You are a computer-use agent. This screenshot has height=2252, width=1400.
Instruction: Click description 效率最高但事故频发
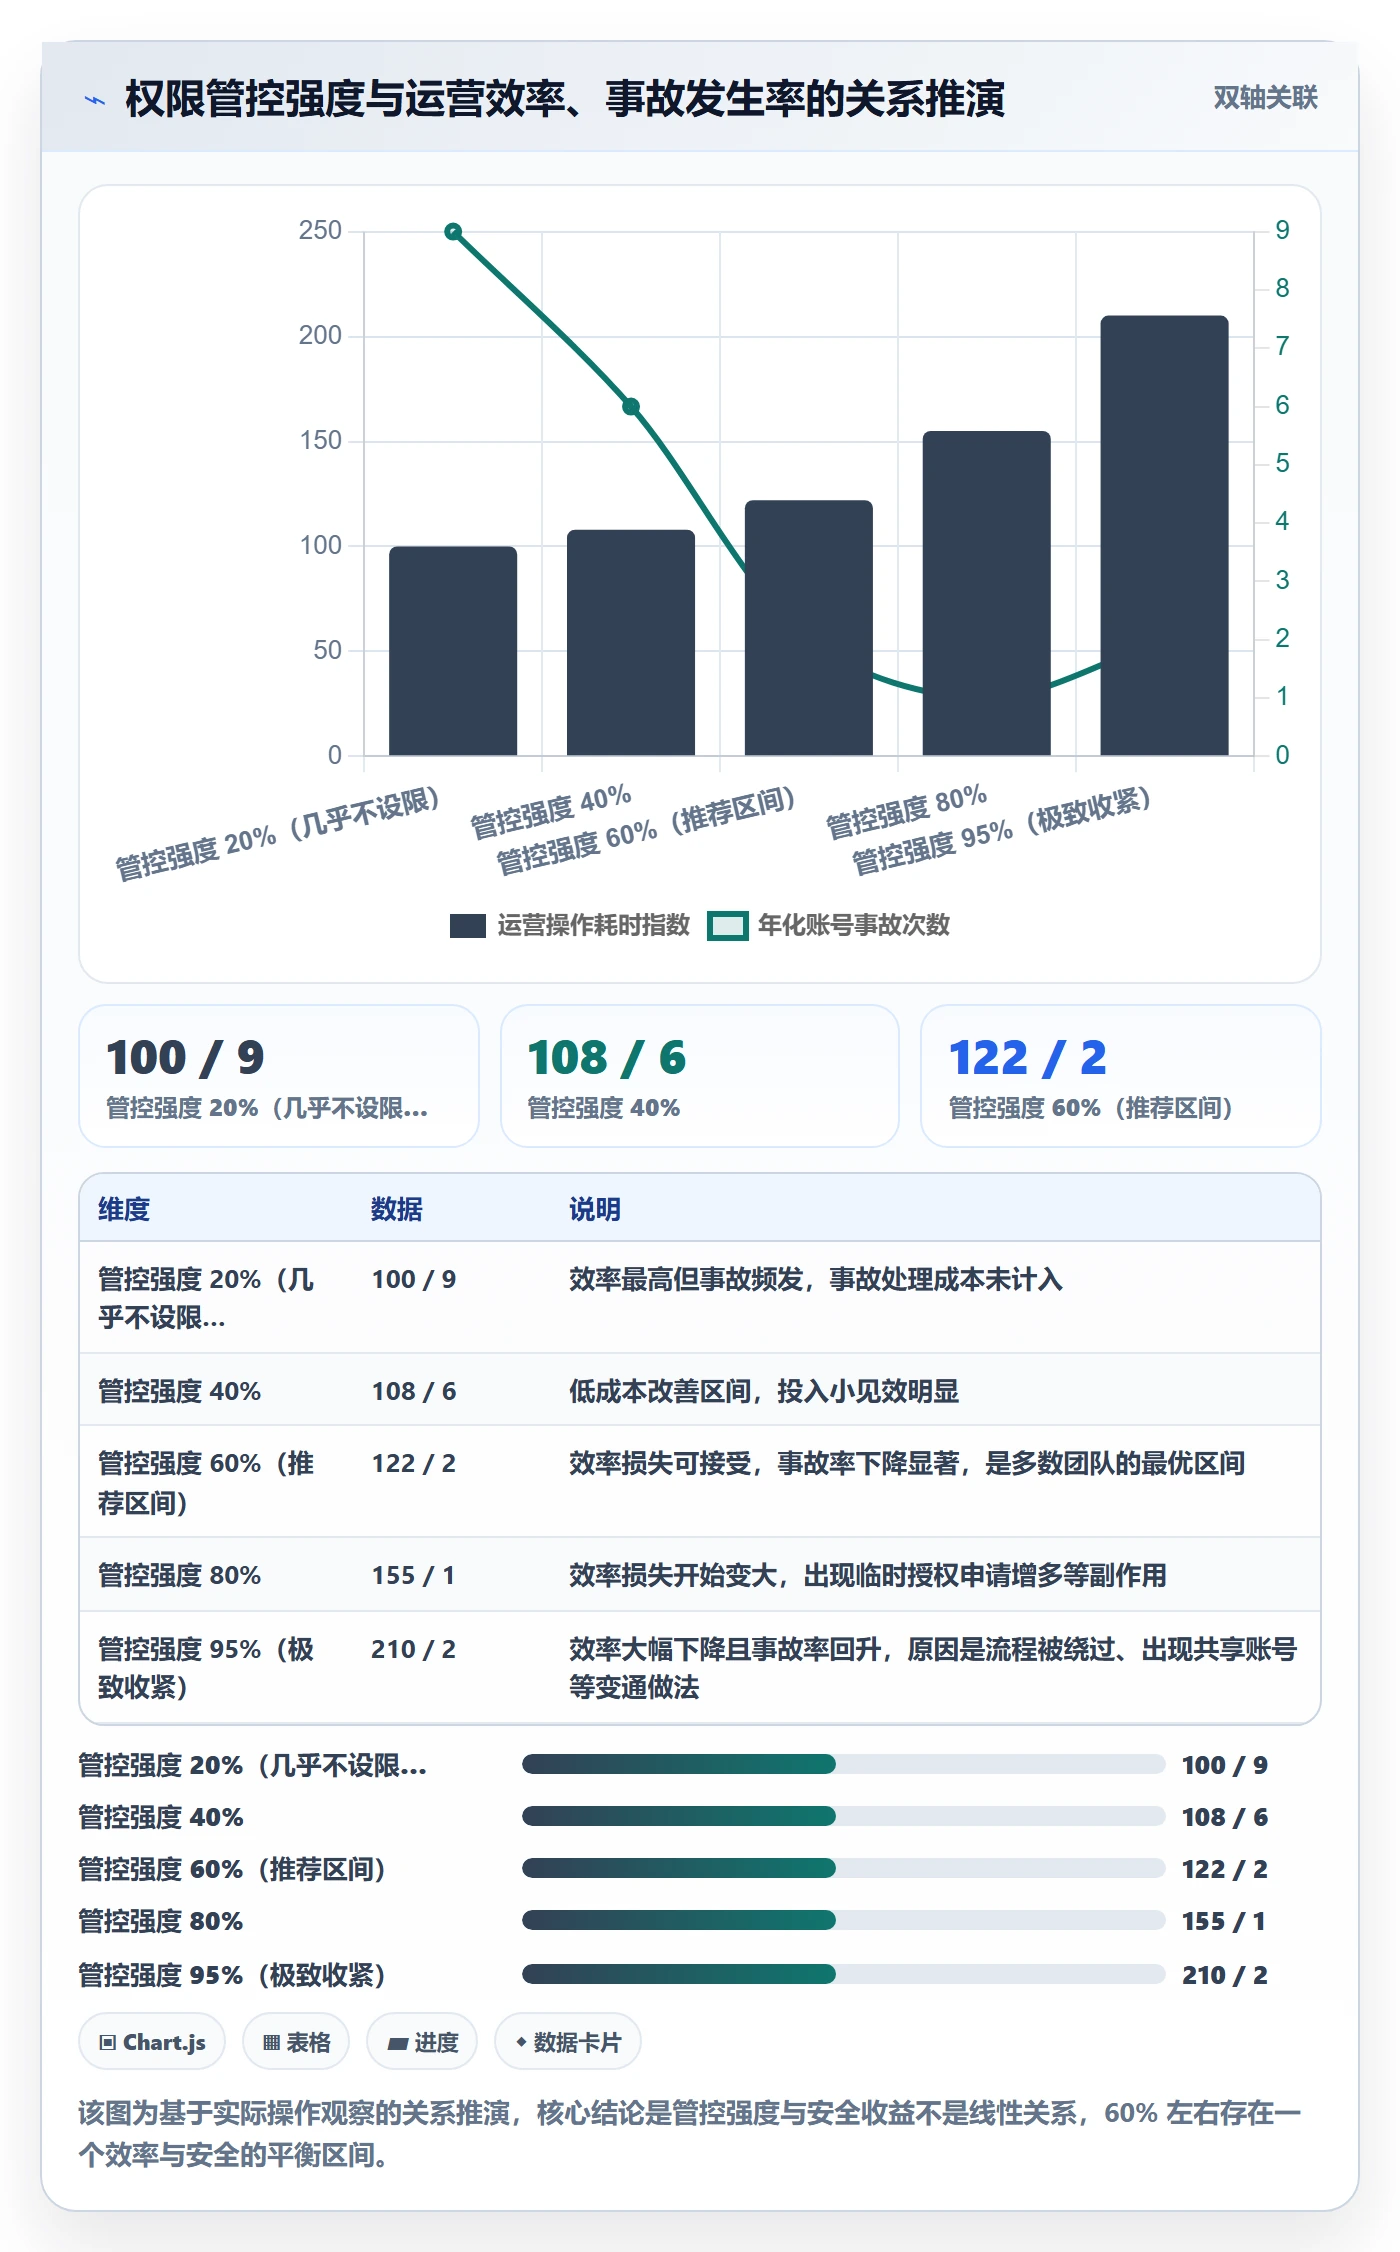pos(816,1279)
